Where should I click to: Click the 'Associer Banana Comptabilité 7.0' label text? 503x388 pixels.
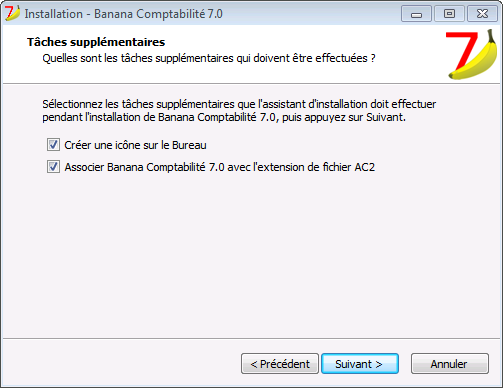pyautogui.click(x=145, y=167)
